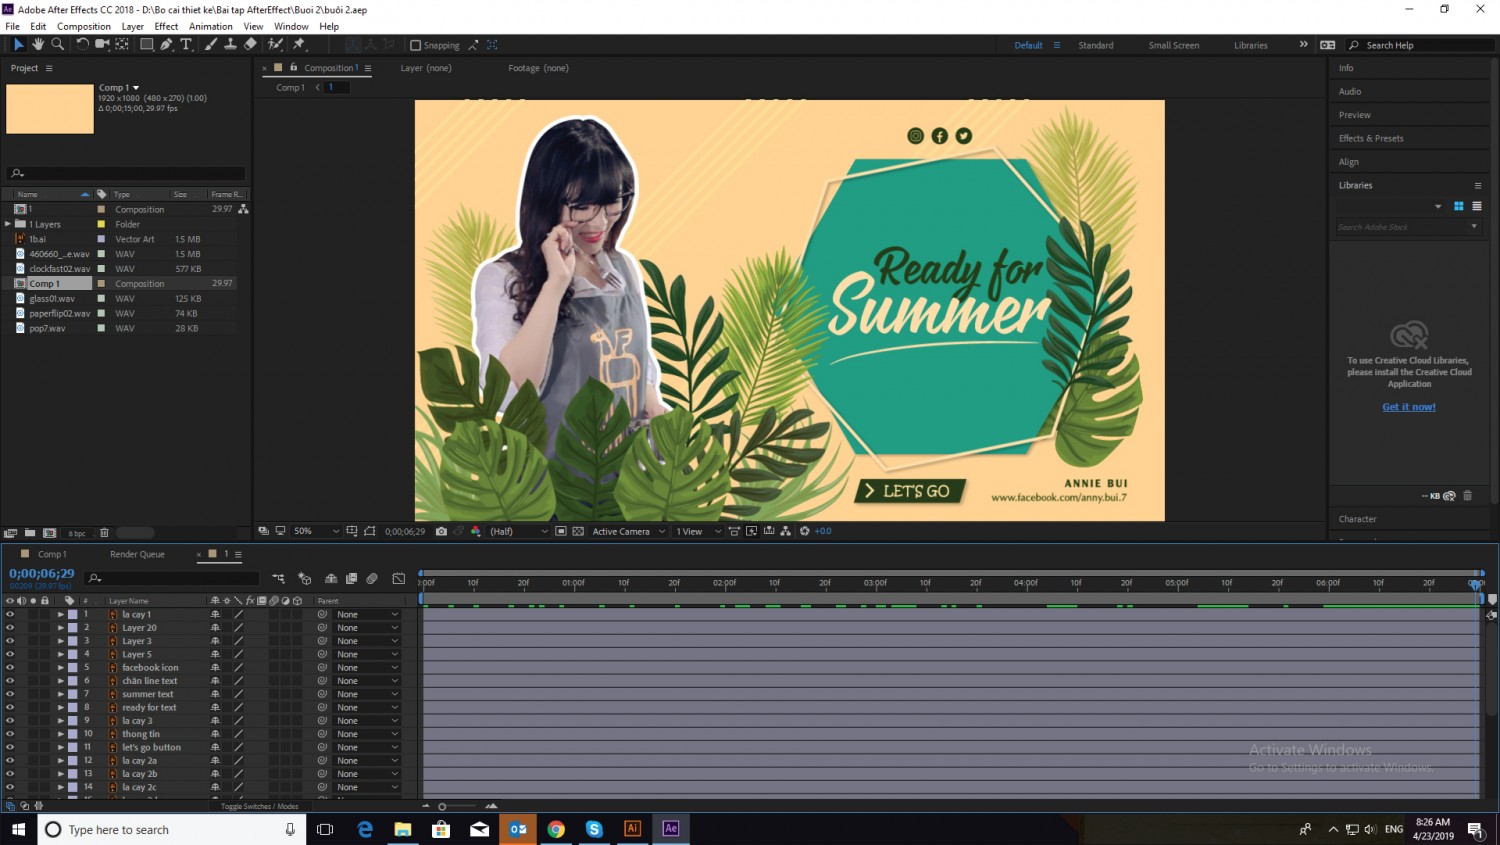Open the Active Camera dropdown
This screenshot has width=1500, height=845.
click(x=628, y=531)
